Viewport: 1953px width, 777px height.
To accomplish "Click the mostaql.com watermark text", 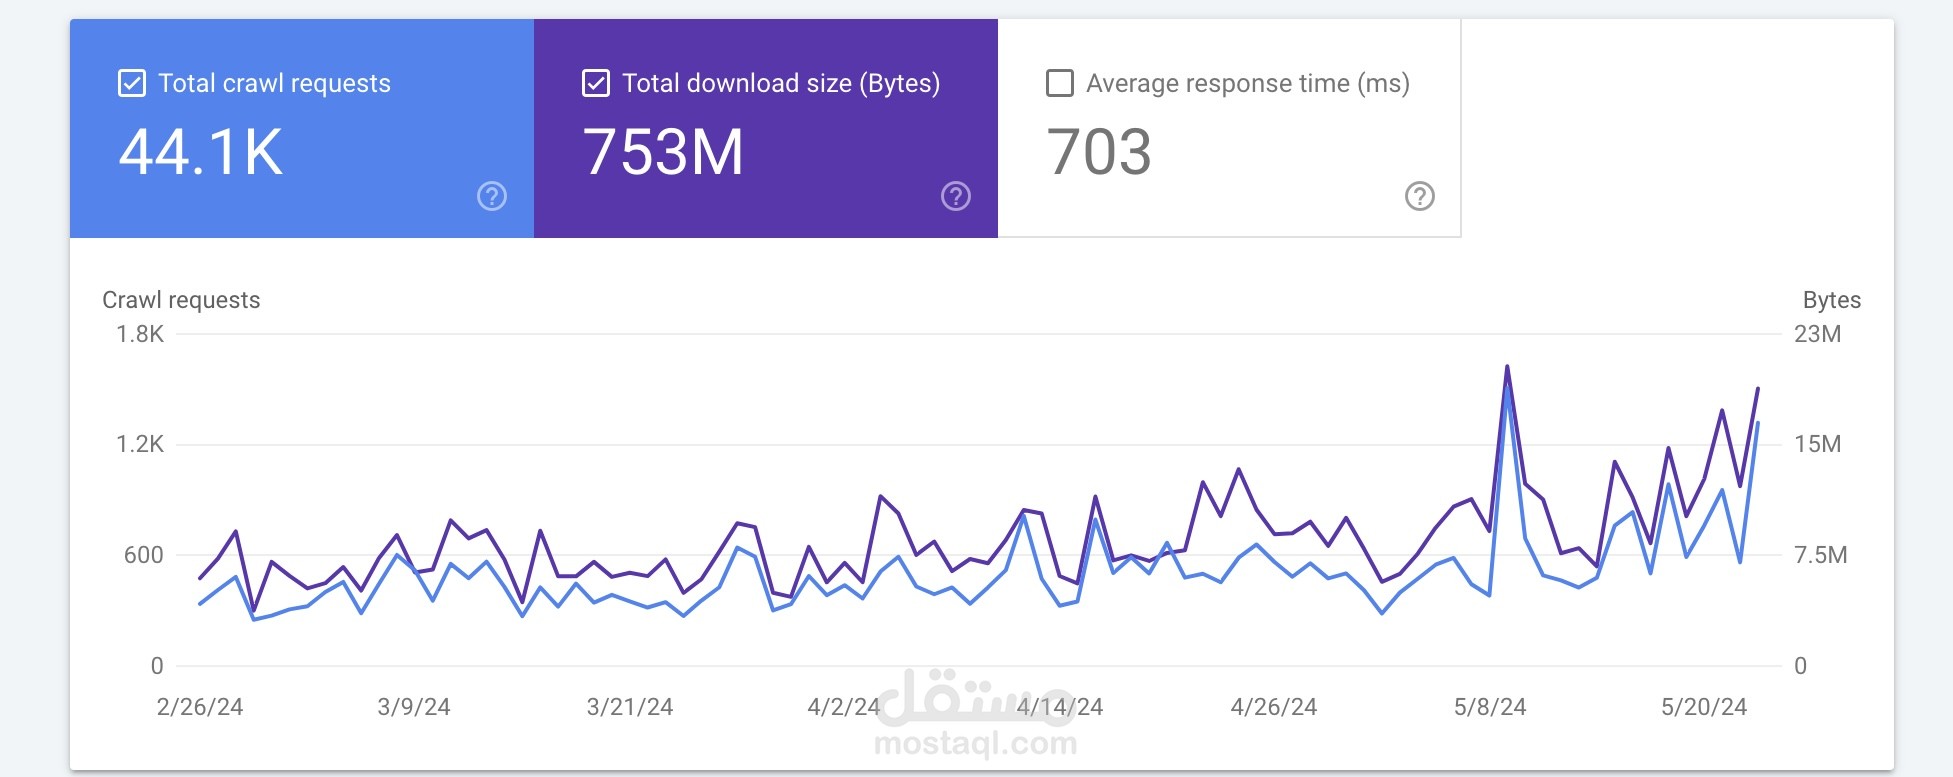I will pos(976,743).
